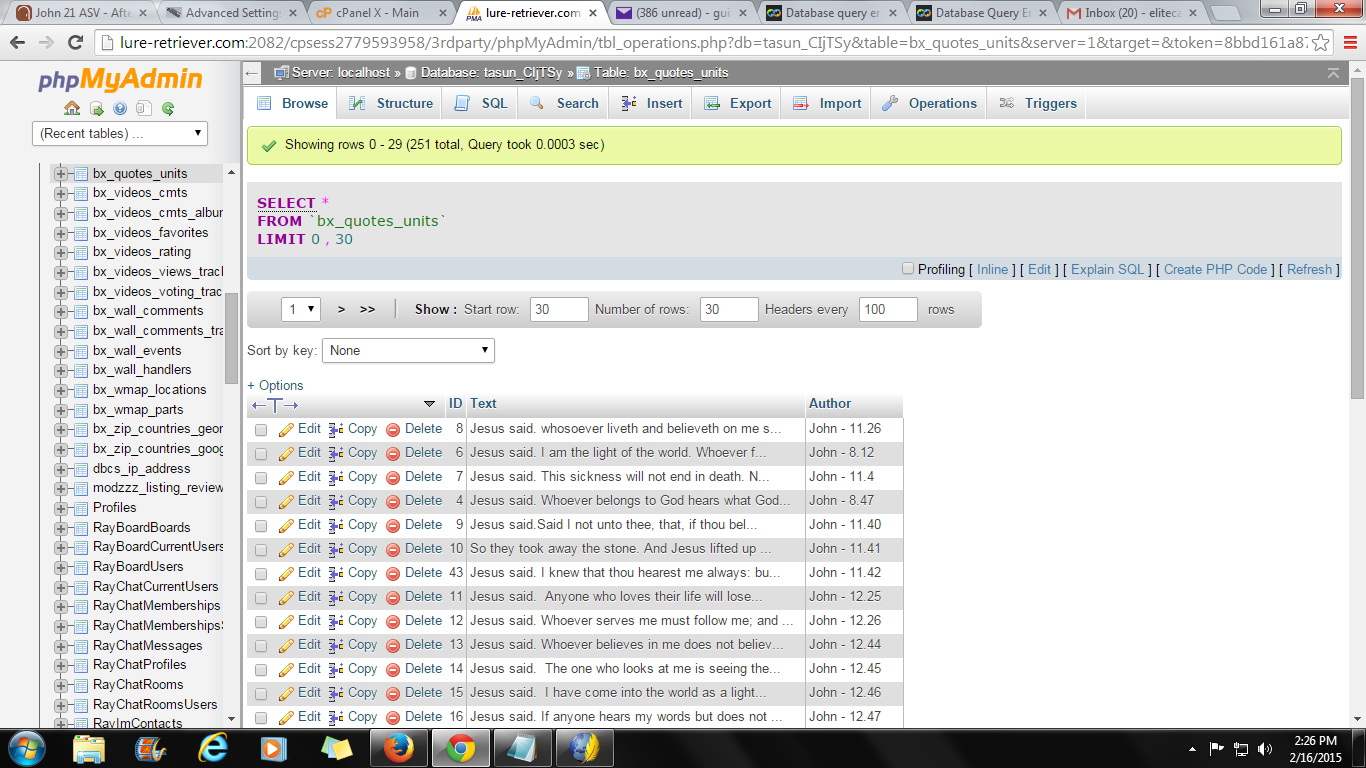
Task: Click the pencil Edit icon for ID 43
Action: pyautogui.click(x=286, y=573)
